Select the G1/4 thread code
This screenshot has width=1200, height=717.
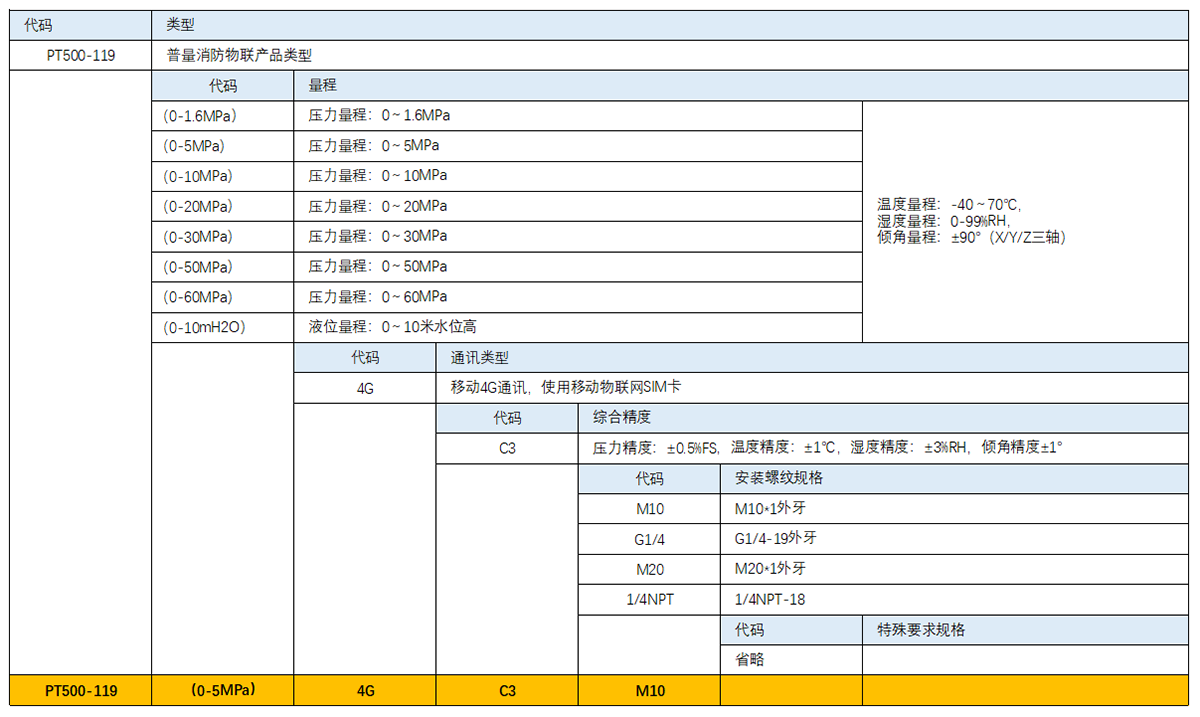[648, 539]
